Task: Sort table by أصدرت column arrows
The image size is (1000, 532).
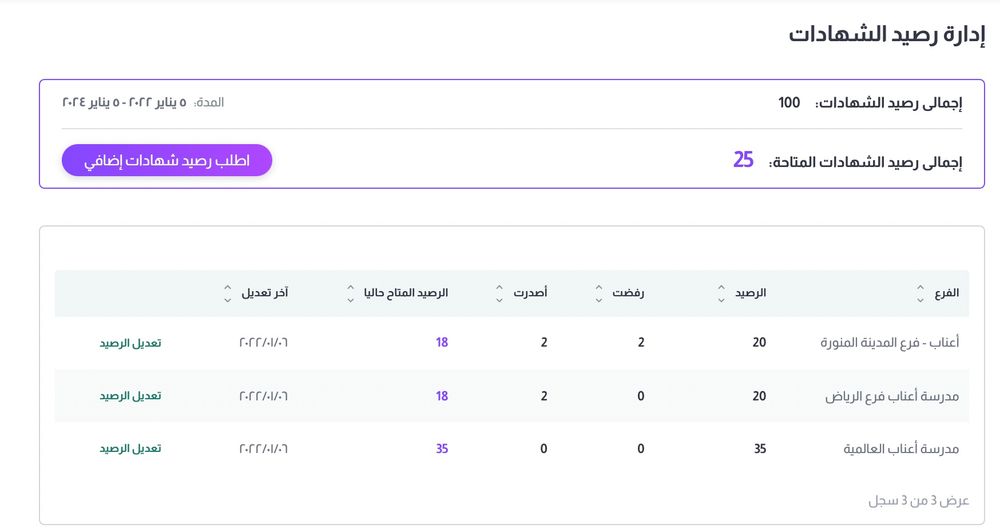Action: tap(499, 293)
